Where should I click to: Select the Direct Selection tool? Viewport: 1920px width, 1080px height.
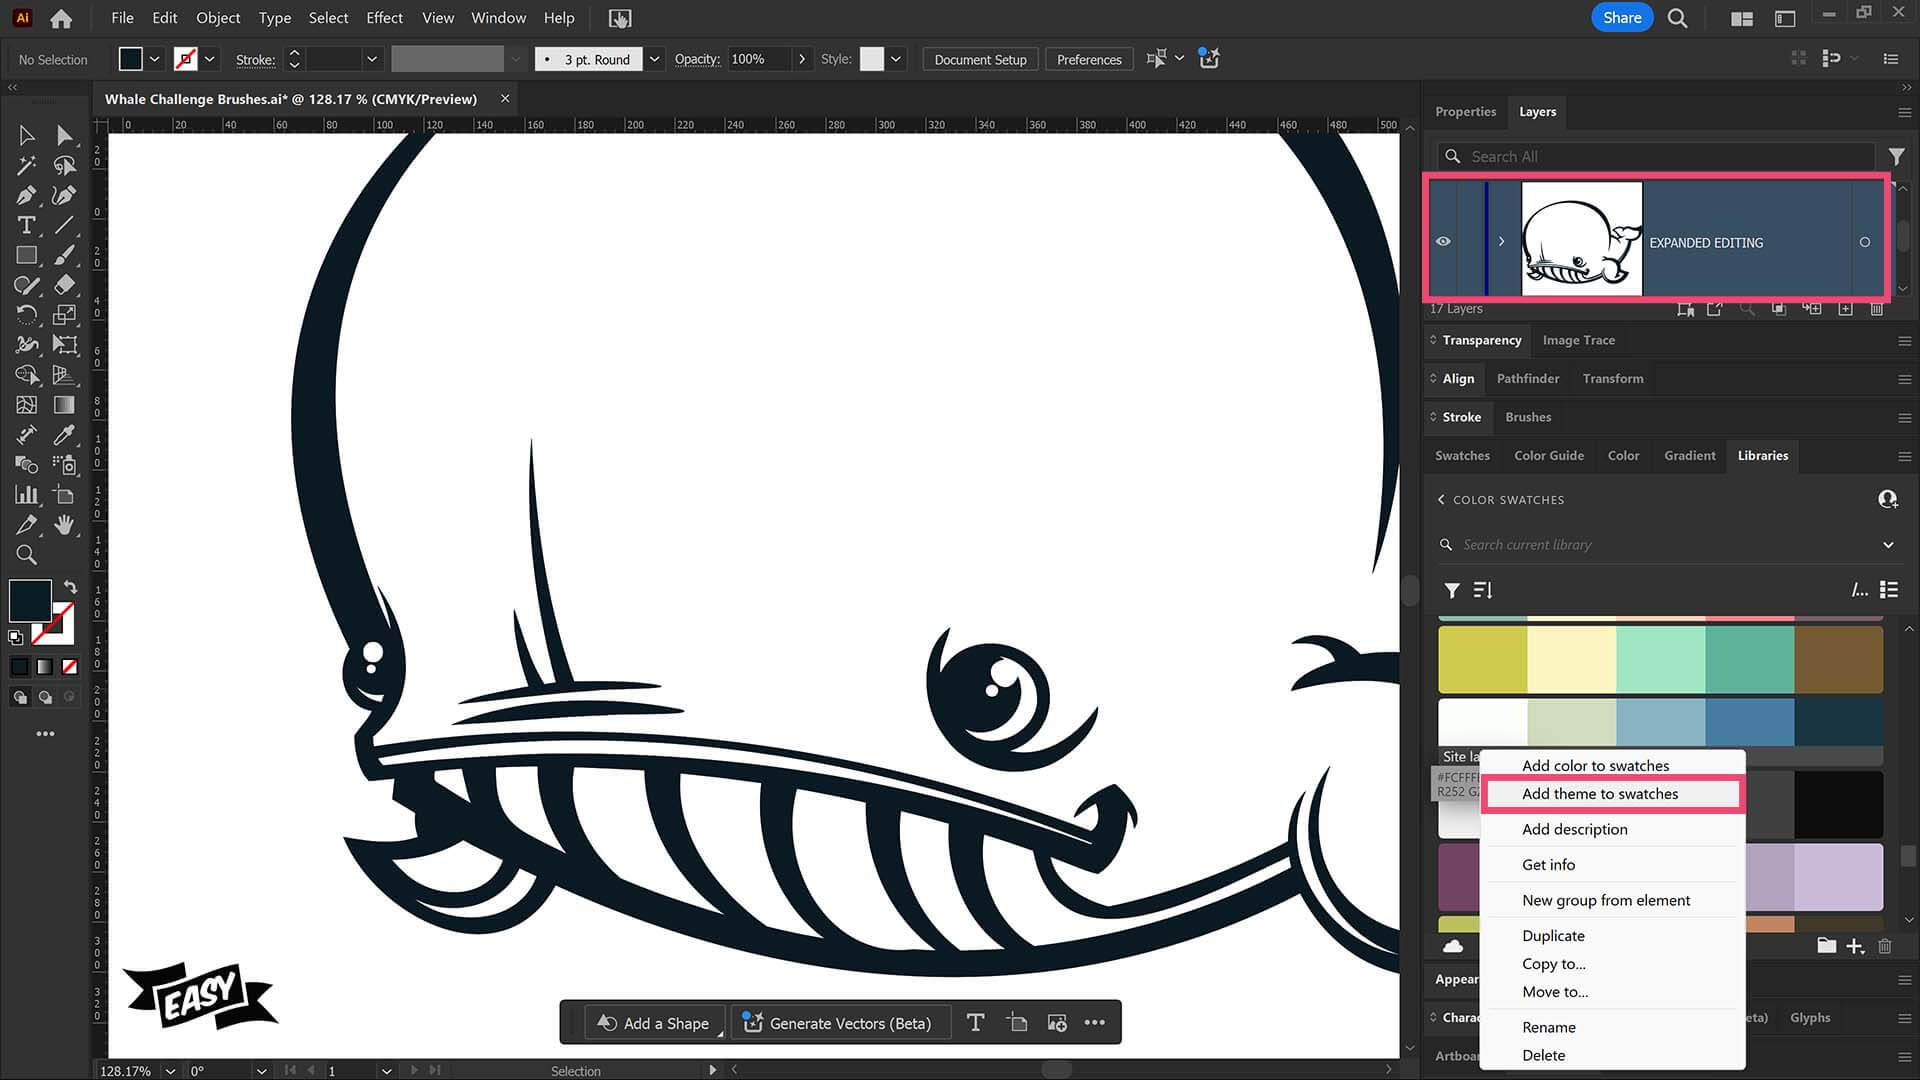click(x=65, y=135)
